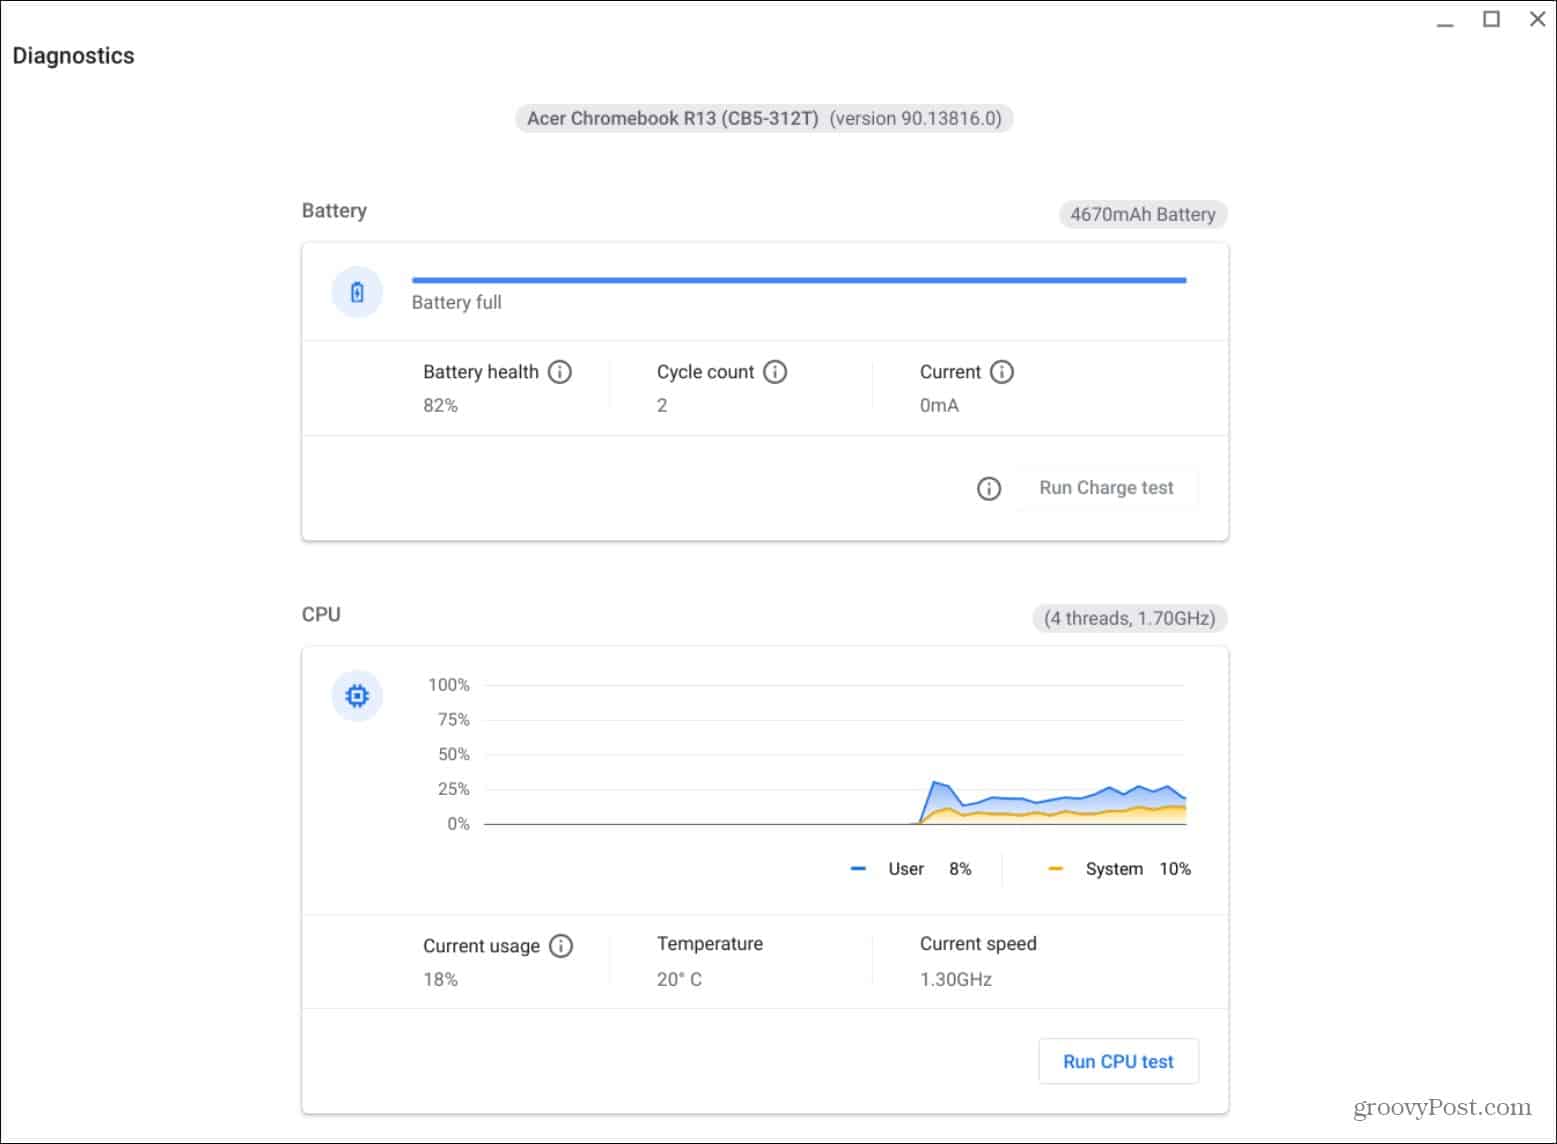
Task: Click the battery full progress bar
Action: (799, 281)
